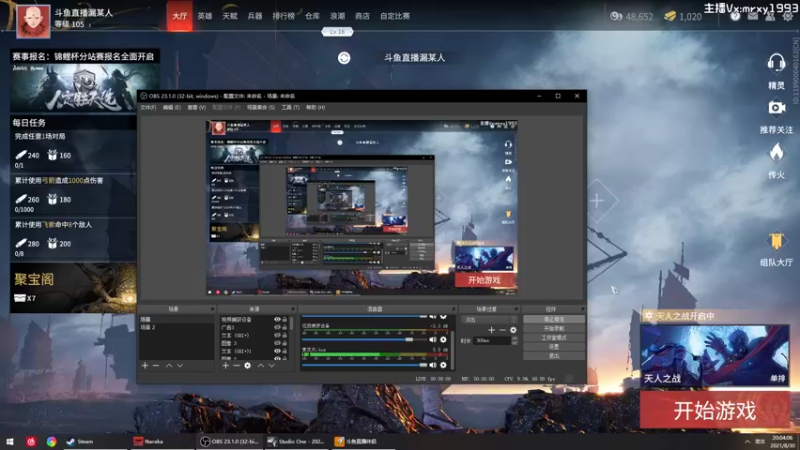Click the red 开始游戏 button in game
Image resolution: width=800 pixels, height=450 pixels.
point(714,410)
